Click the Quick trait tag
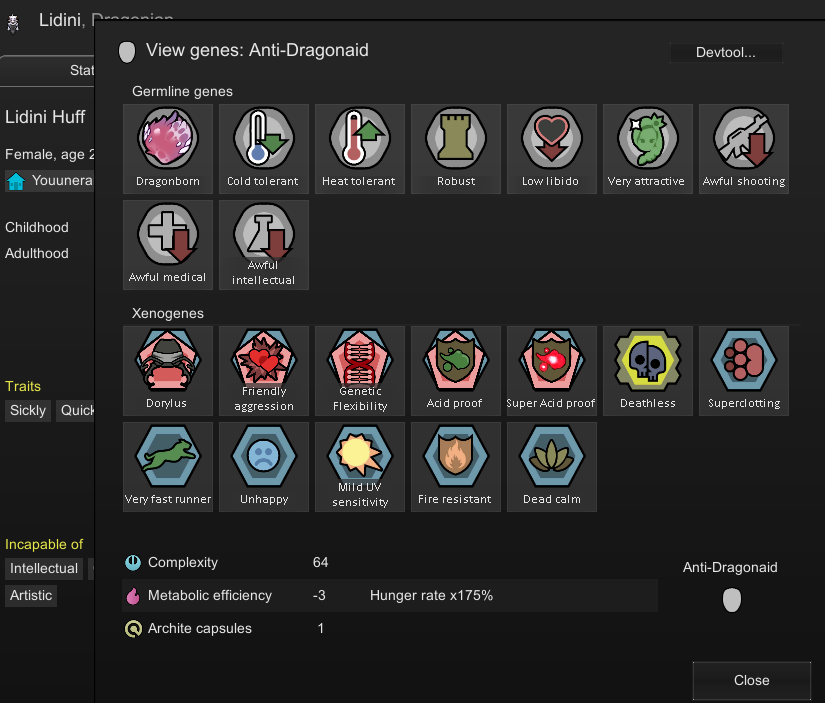The height and width of the screenshot is (703, 825). (x=77, y=410)
